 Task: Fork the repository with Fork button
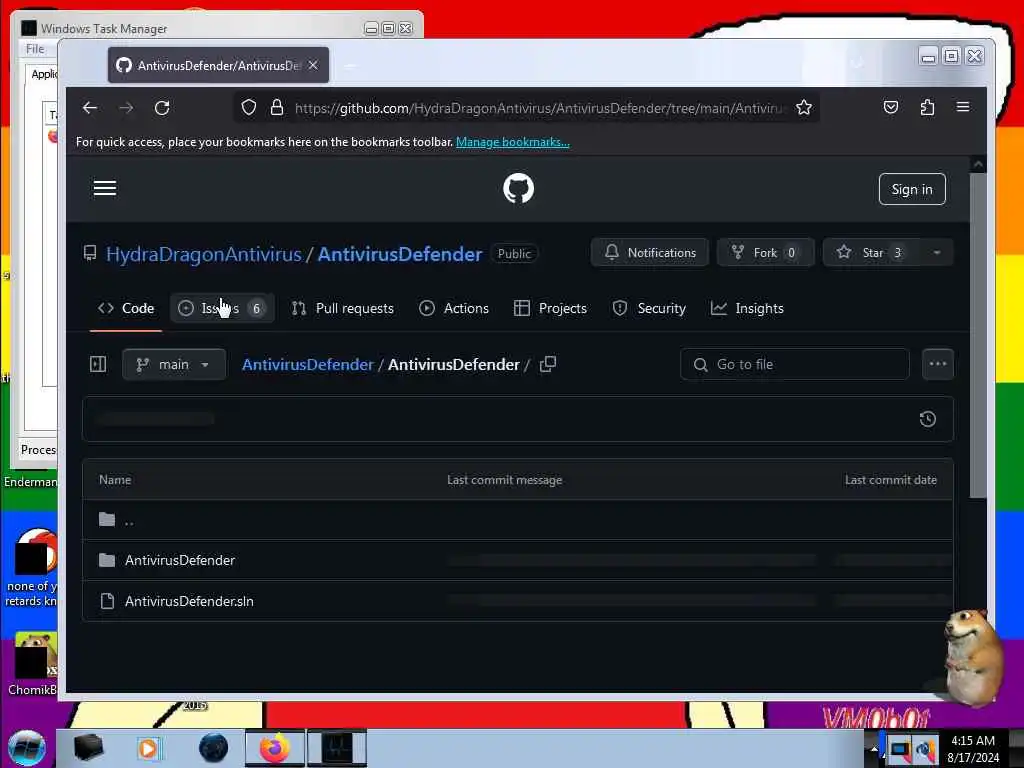765,253
